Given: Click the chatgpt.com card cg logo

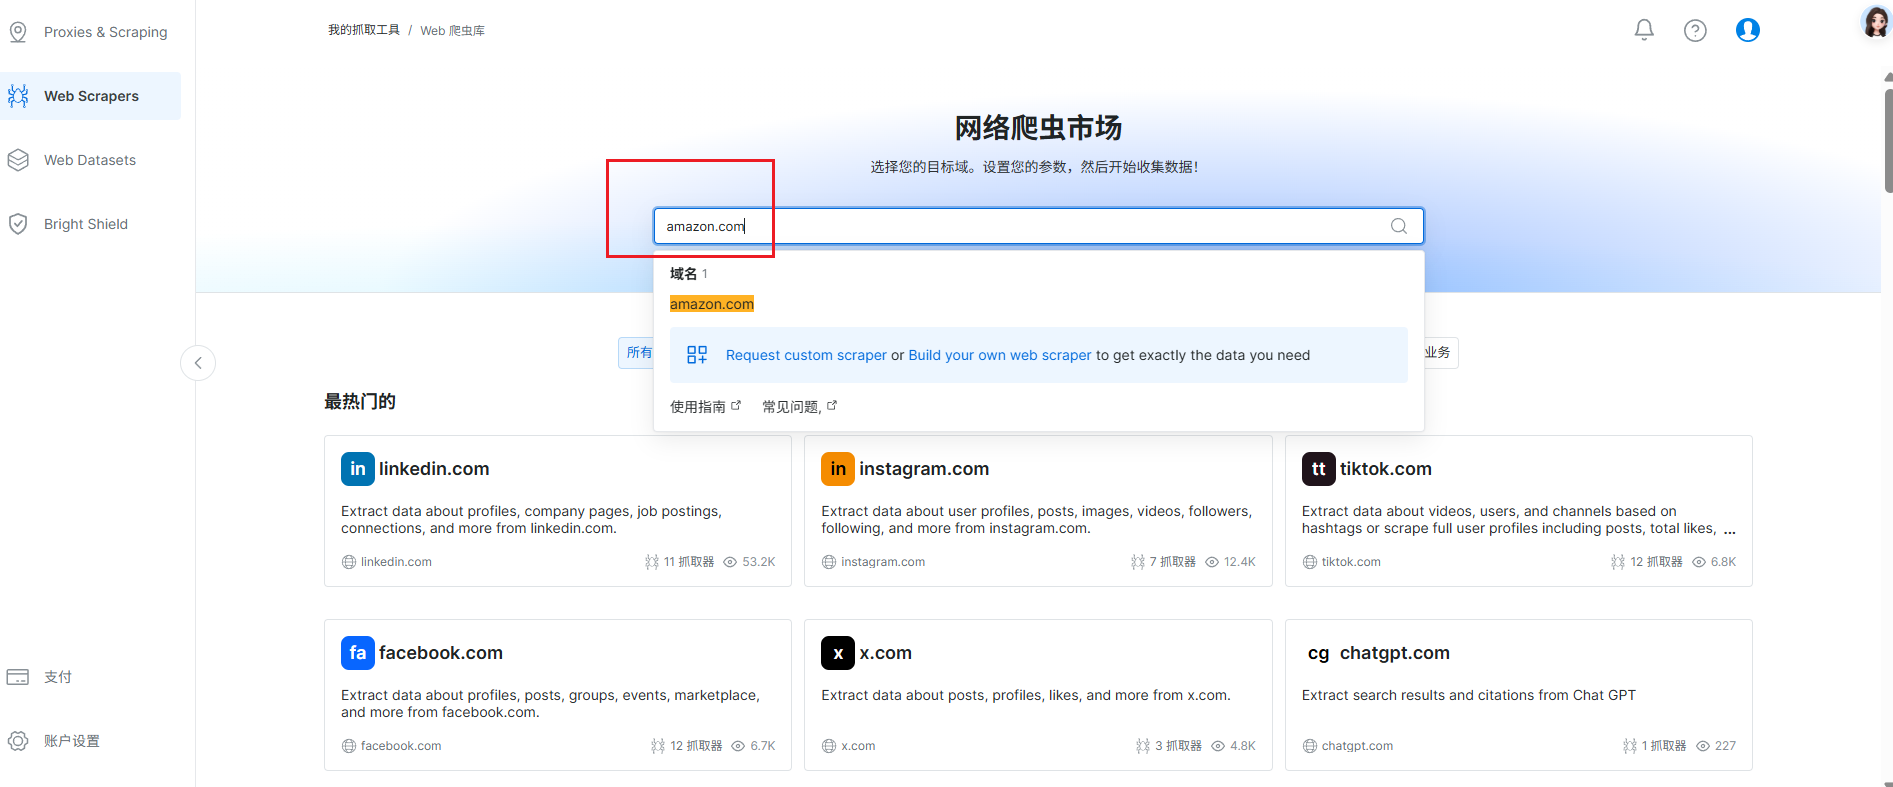Looking at the screenshot, I should (x=1318, y=653).
